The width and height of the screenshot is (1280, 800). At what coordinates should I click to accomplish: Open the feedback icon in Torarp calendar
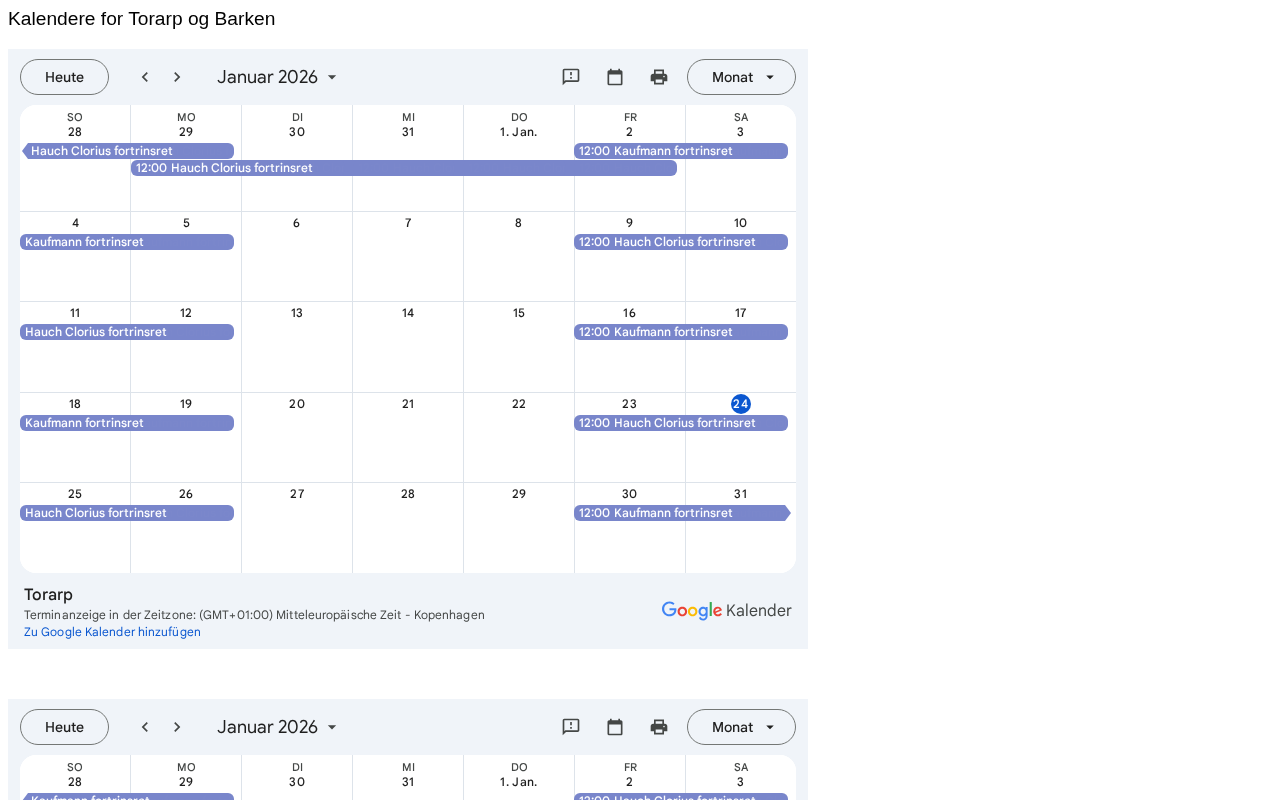point(571,77)
